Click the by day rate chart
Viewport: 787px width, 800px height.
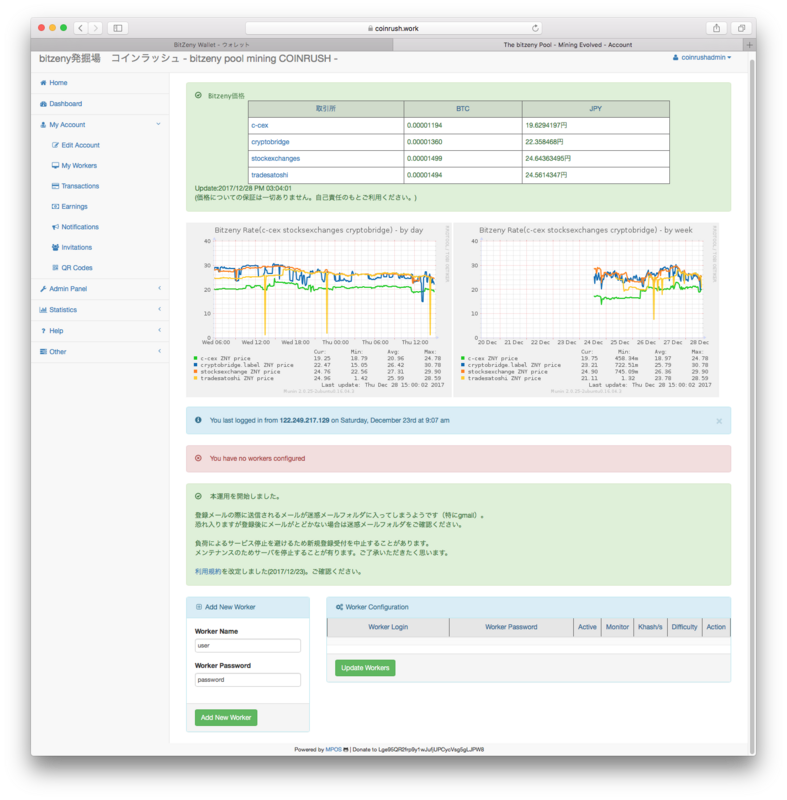click(319, 310)
